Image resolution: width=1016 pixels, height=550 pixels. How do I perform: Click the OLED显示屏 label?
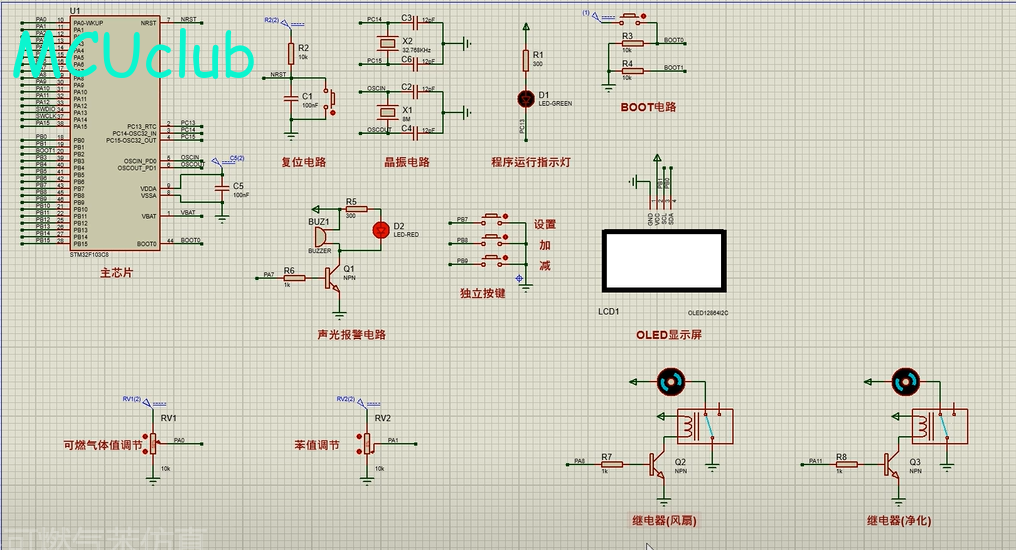[669, 334]
